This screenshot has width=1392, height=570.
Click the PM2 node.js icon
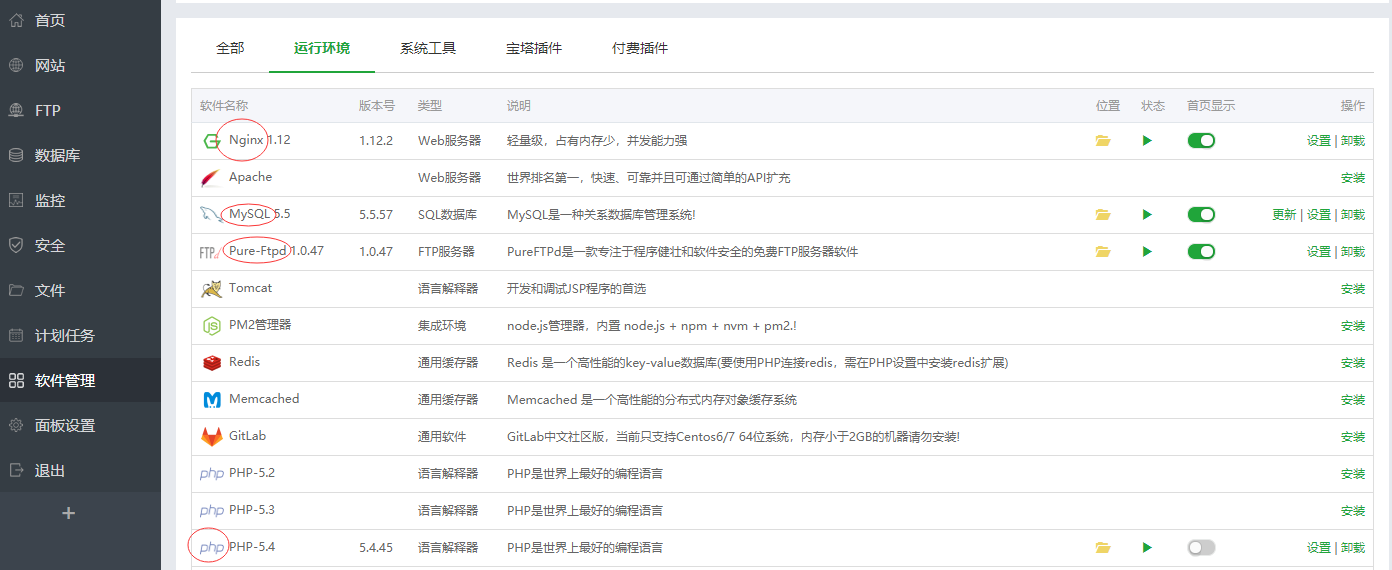[211, 326]
